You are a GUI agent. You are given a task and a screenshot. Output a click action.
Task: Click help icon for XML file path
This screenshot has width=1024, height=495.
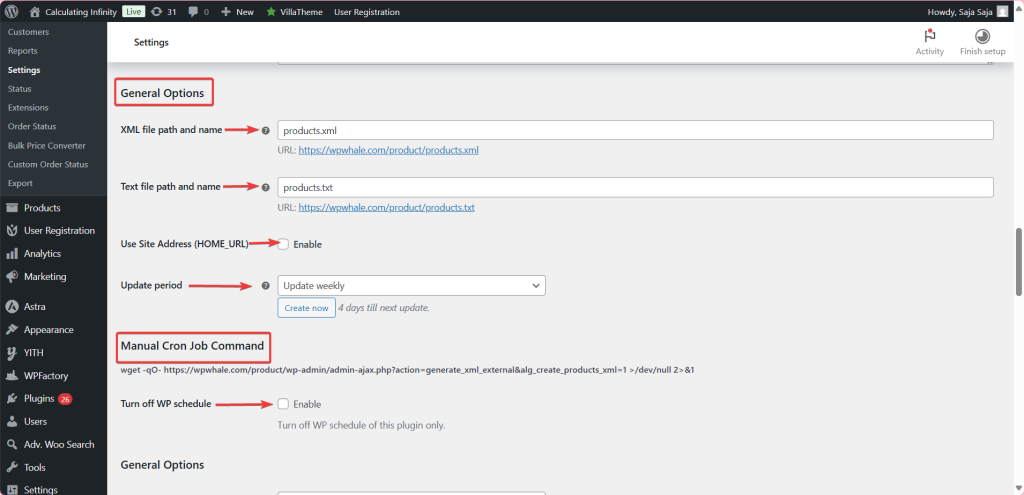(x=266, y=130)
